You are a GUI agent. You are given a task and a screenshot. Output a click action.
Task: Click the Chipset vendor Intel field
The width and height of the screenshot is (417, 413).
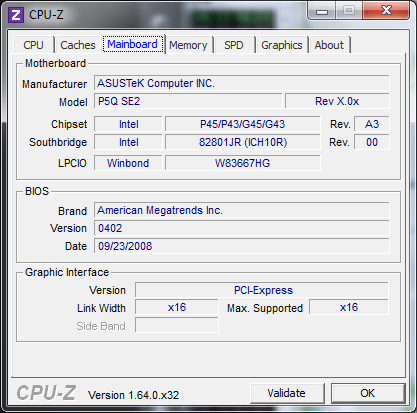(x=128, y=124)
